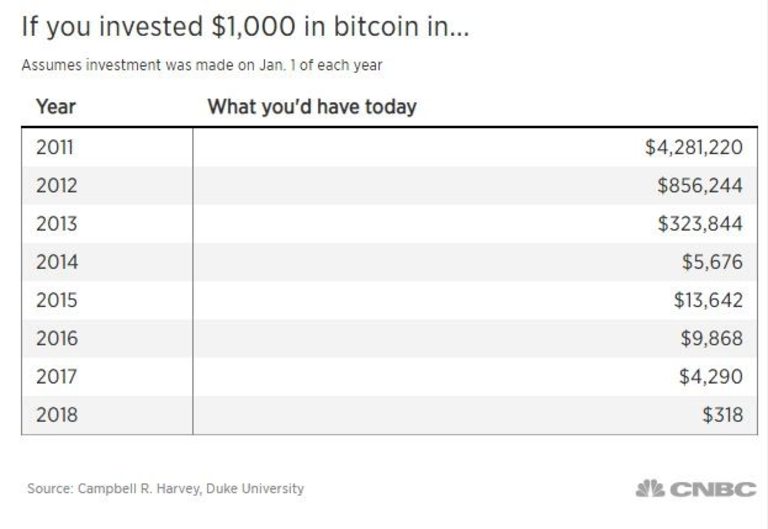Select the 2014 year cell
768x529 pixels.
click(x=56, y=262)
